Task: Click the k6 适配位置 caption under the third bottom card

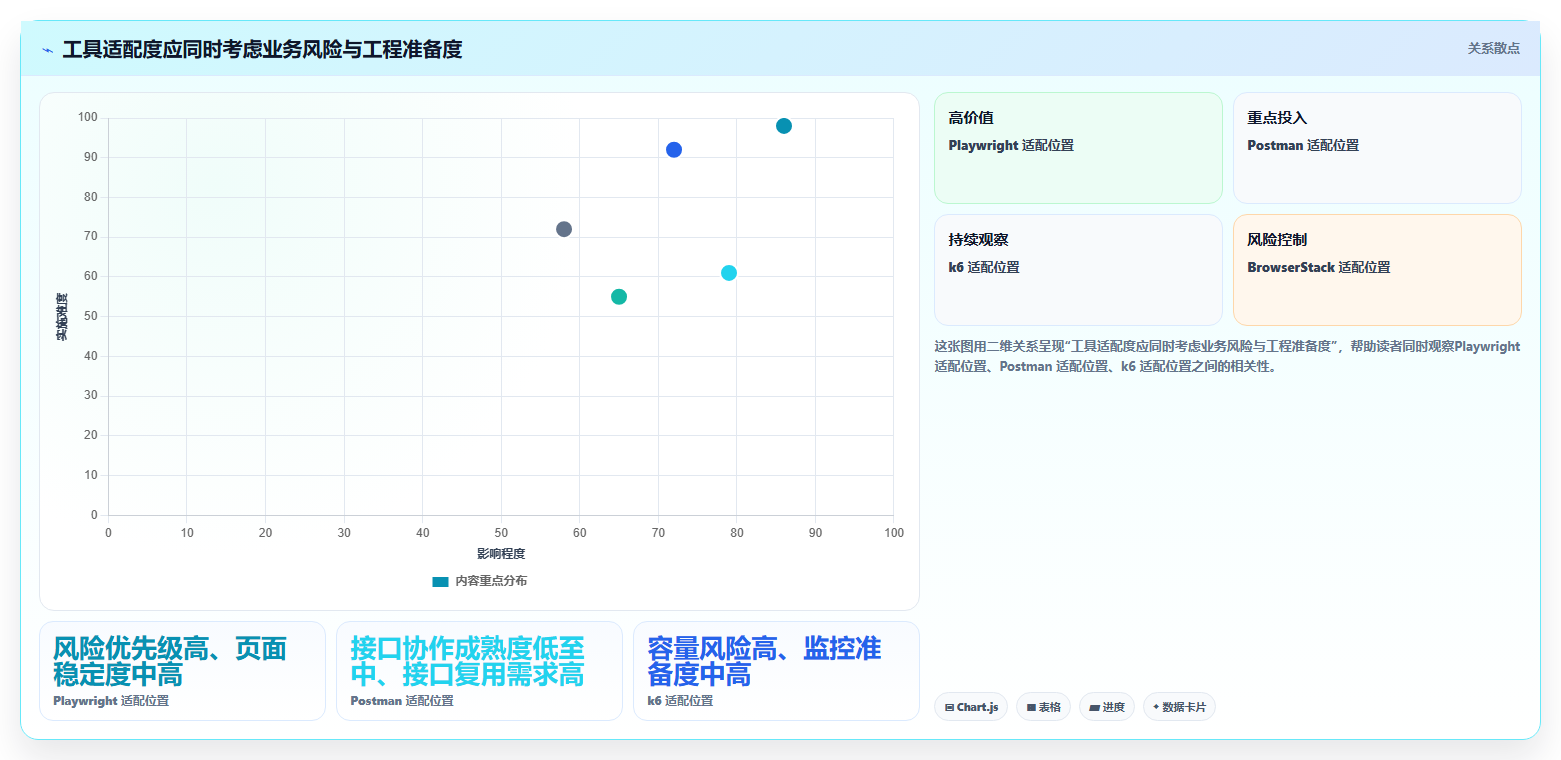Action: pos(680,701)
